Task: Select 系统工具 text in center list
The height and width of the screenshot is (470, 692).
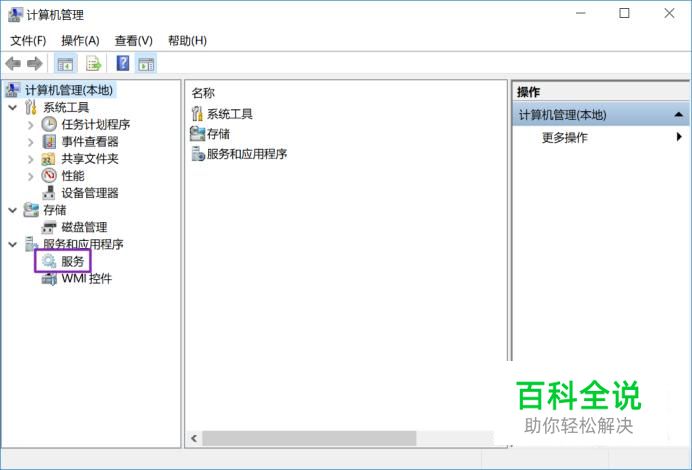Action: click(x=229, y=114)
